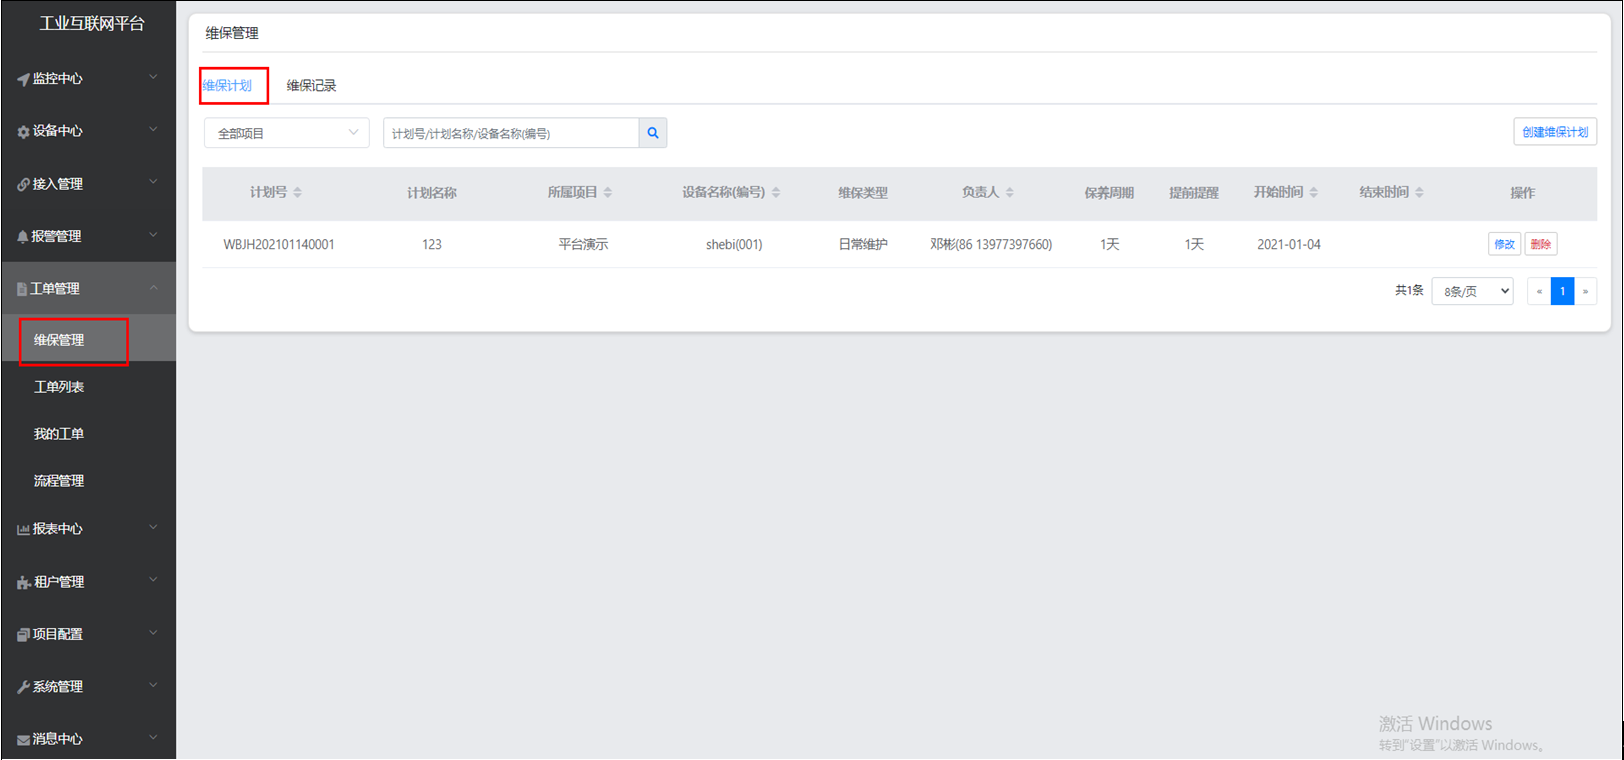Focus the 计划号/计划名称 search field

point(511,133)
